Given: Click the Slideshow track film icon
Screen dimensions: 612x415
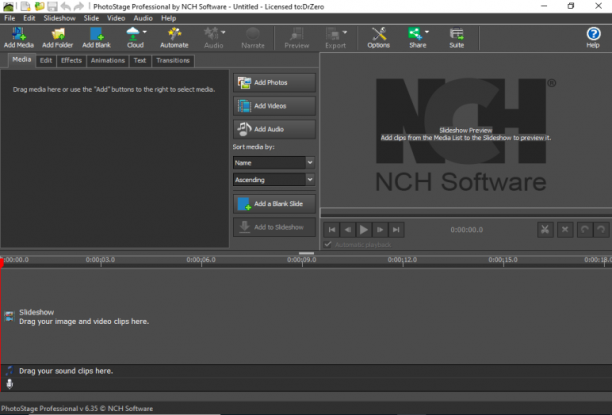Looking at the screenshot, I should click(x=9, y=316).
